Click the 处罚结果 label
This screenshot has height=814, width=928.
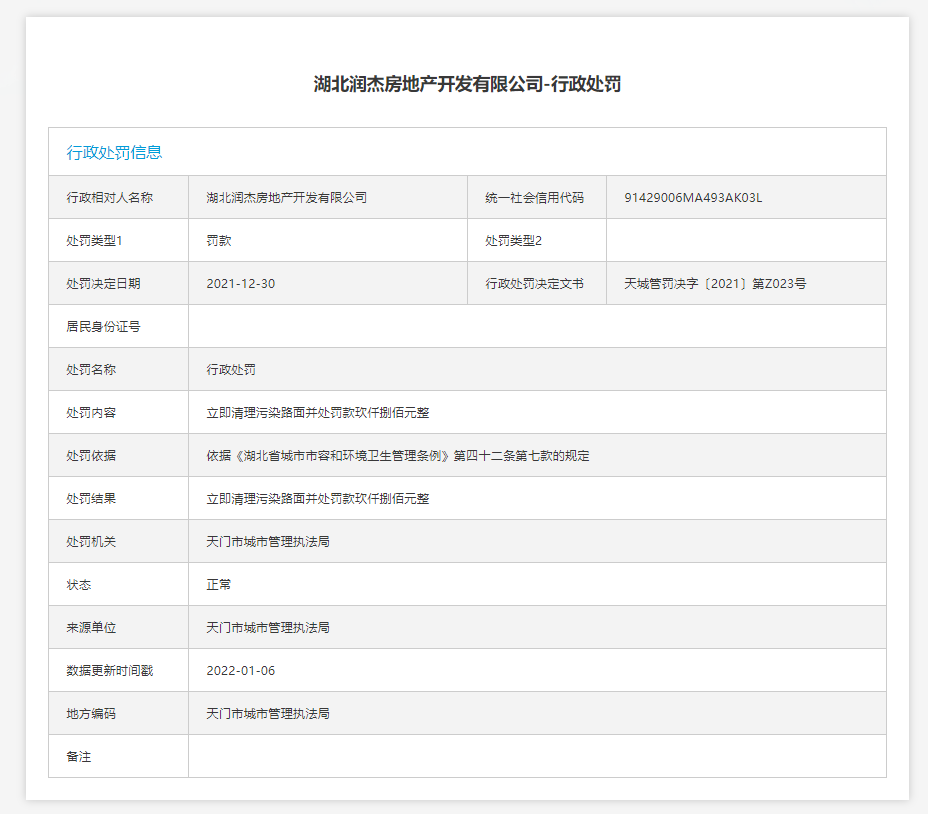click(x=91, y=498)
